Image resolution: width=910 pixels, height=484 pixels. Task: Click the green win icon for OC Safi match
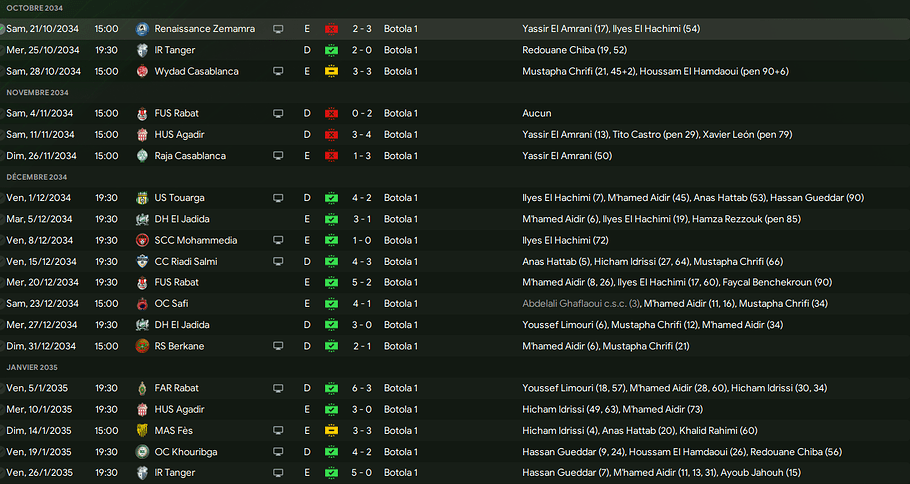tap(331, 303)
